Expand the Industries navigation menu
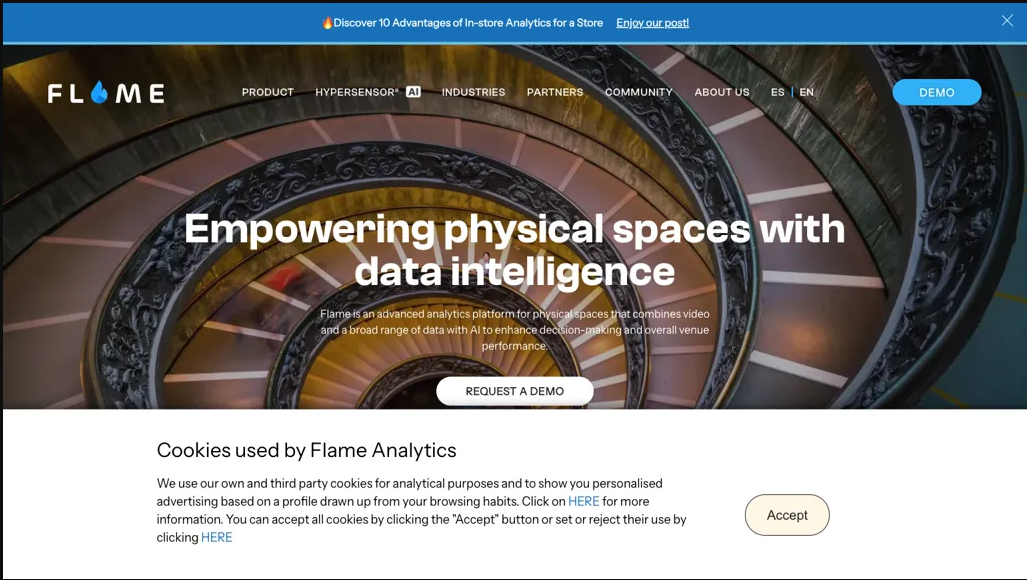The image size is (1027, 580). pyautogui.click(x=473, y=92)
